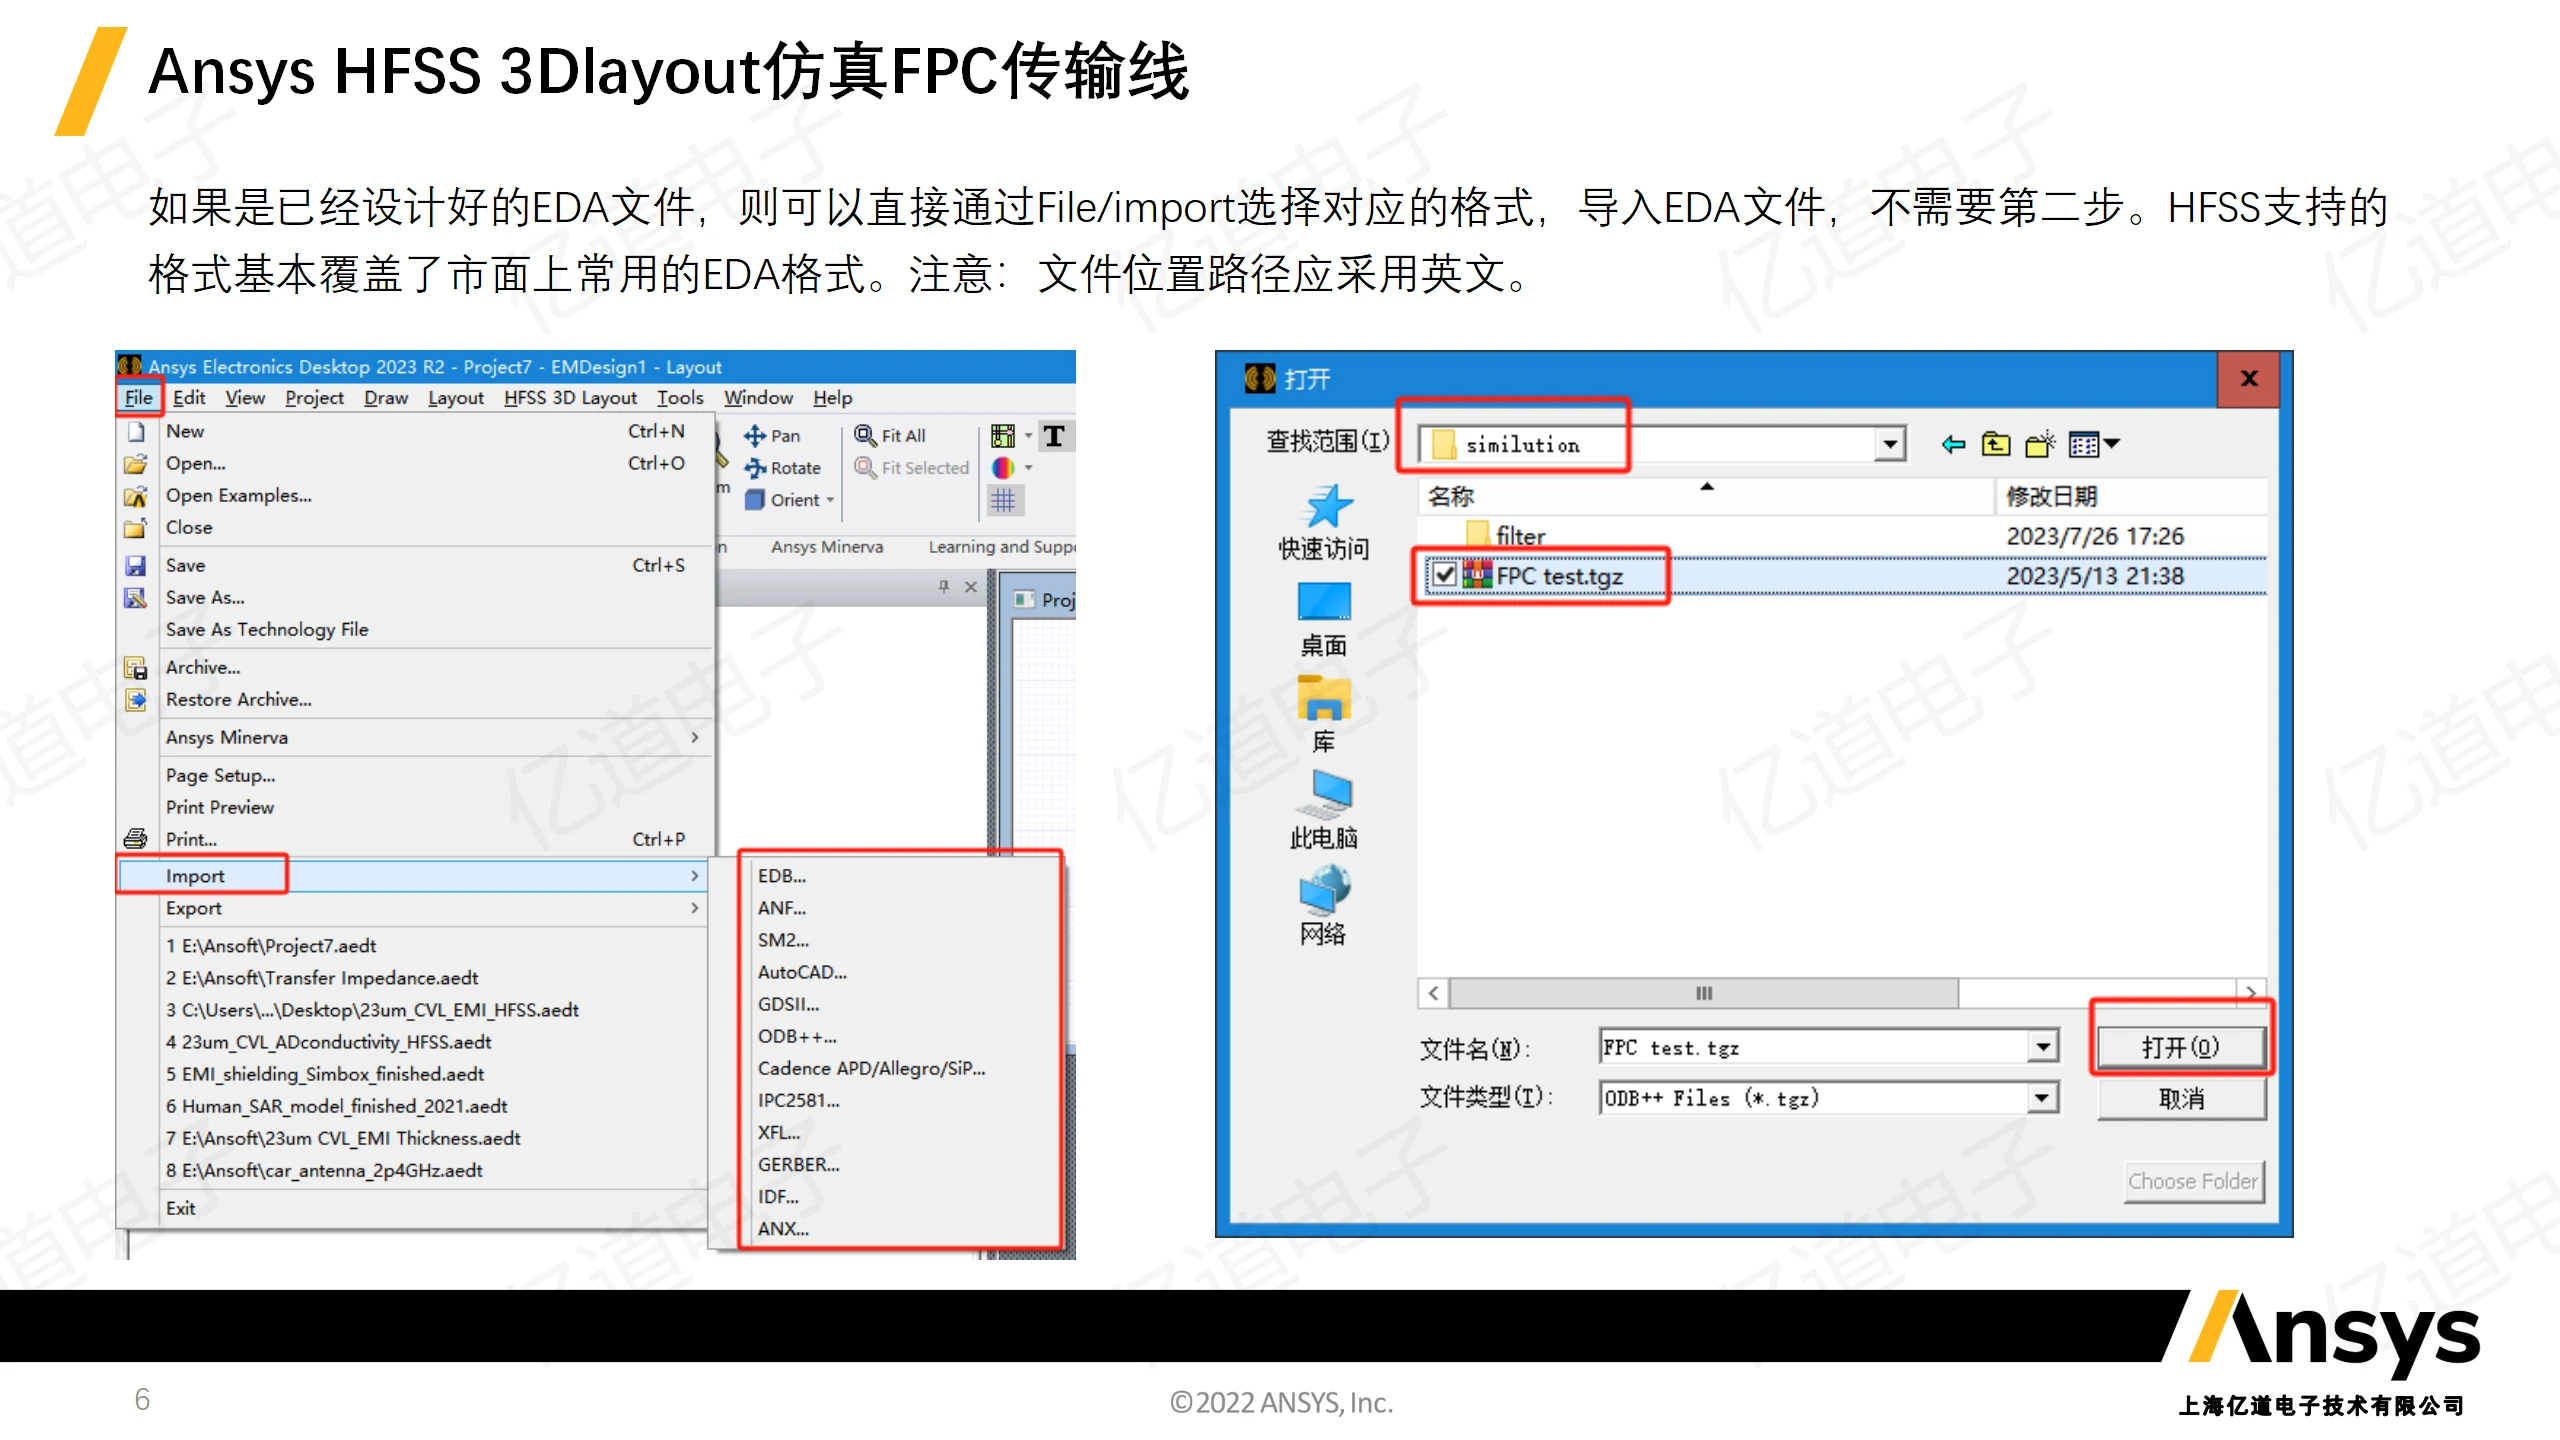This screenshot has height=1440, width=2560.
Task: Expand the Import submenu
Action: point(413,876)
